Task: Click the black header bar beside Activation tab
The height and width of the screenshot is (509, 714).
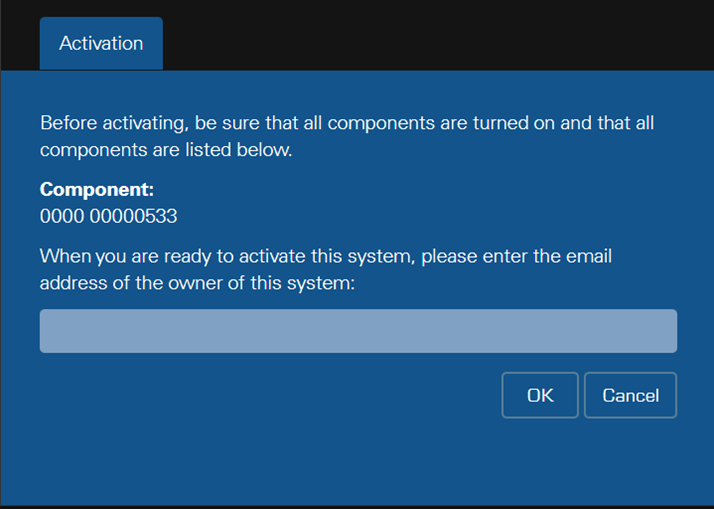Action: point(440,35)
